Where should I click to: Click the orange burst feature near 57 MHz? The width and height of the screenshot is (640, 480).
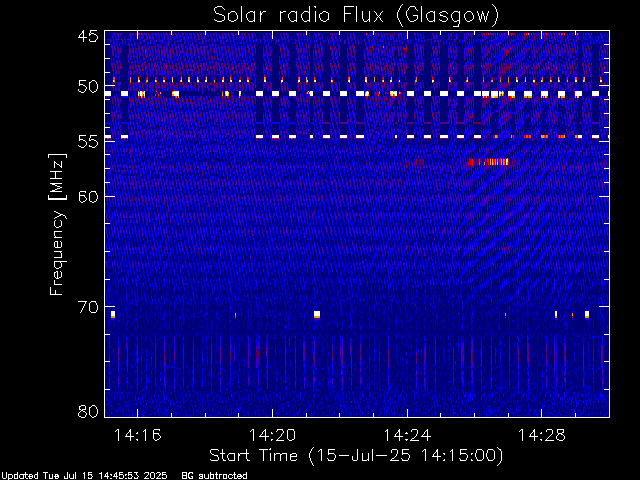pyautogui.click(x=488, y=162)
